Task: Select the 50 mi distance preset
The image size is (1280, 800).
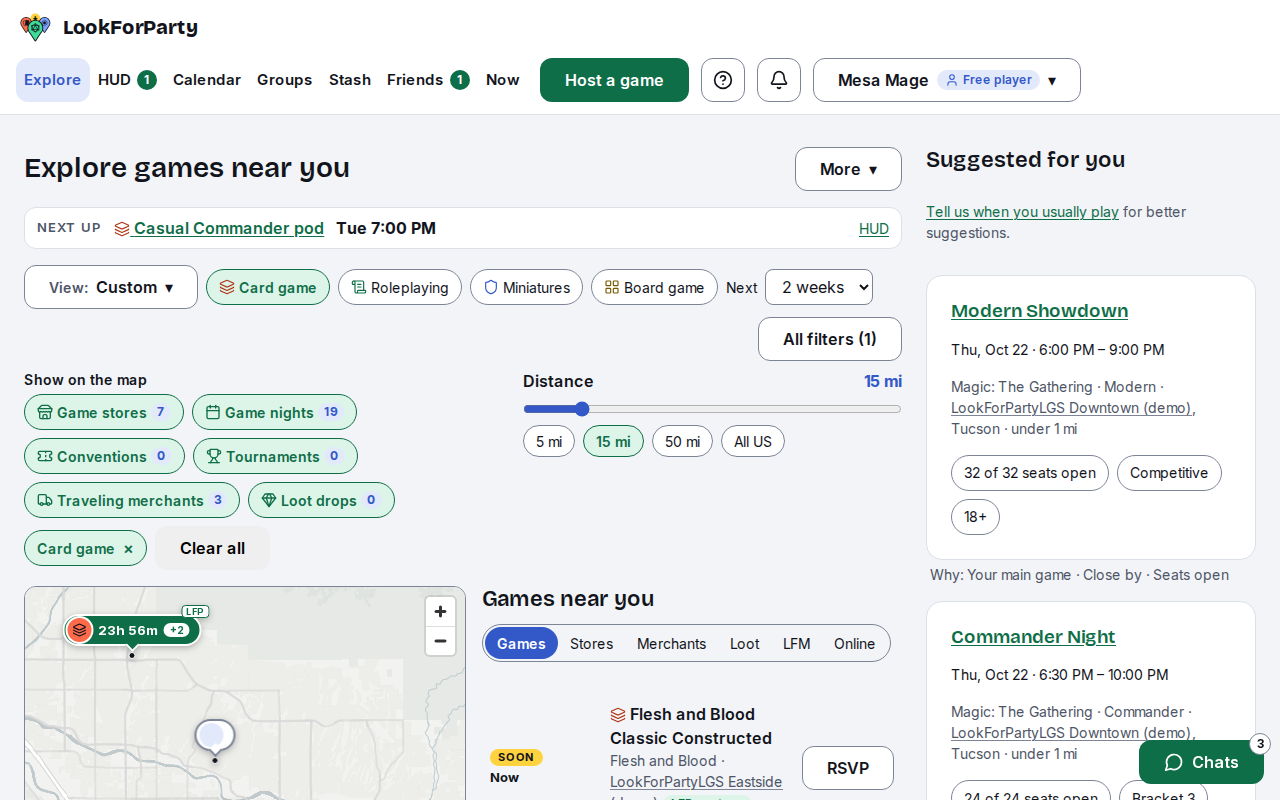Action: [682, 441]
